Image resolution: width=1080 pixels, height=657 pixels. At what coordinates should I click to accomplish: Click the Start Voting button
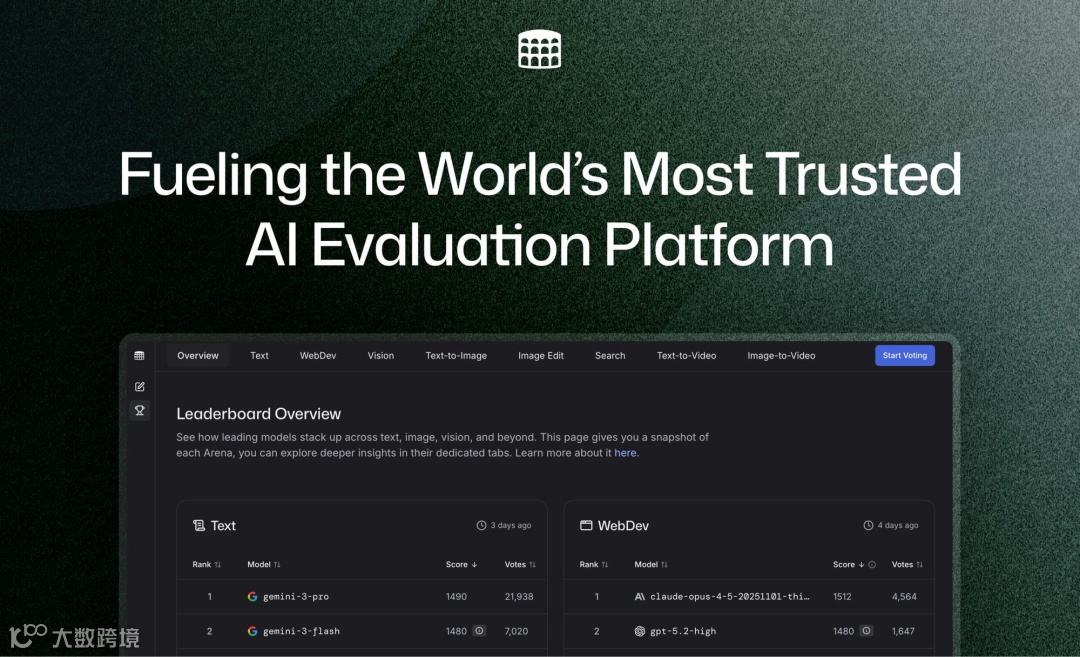coord(904,355)
